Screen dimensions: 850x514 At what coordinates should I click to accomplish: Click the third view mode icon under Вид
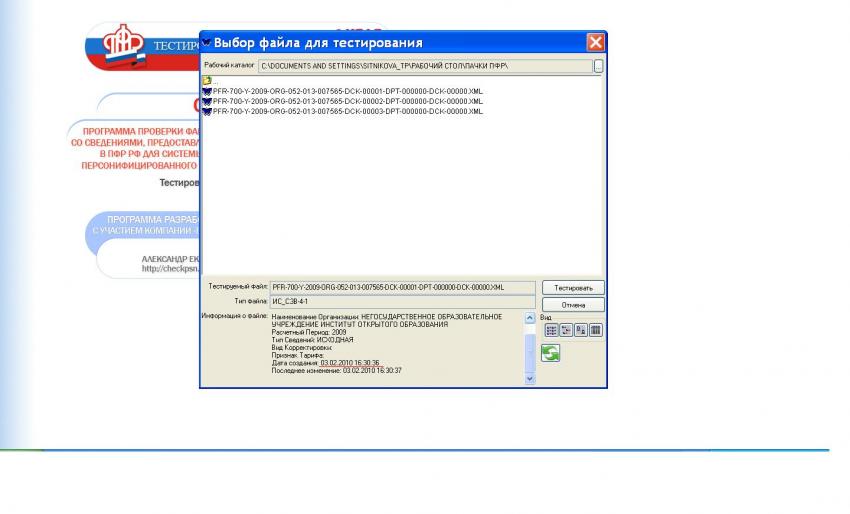(581, 330)
